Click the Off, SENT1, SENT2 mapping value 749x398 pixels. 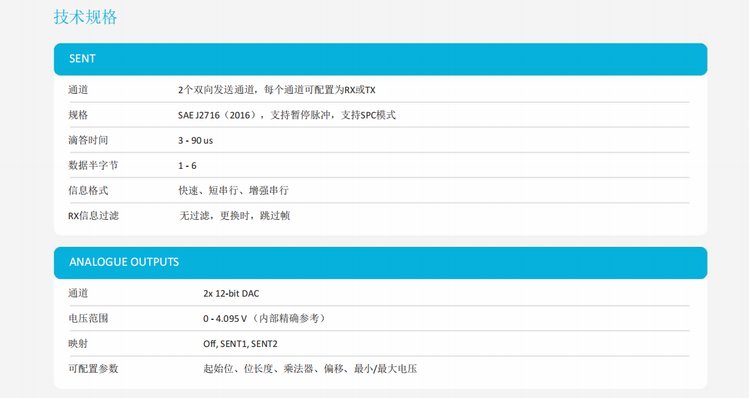[x=240, y=344]
